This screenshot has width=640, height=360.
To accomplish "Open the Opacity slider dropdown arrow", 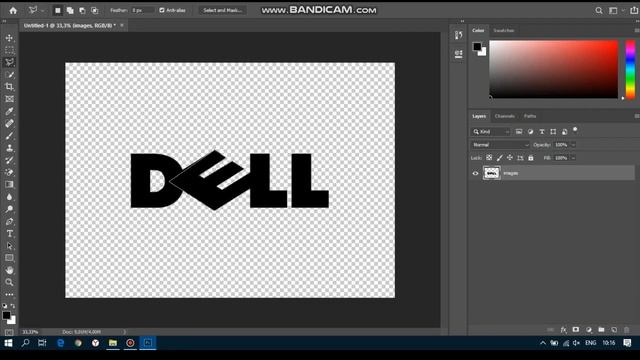I will coord(573,145).
